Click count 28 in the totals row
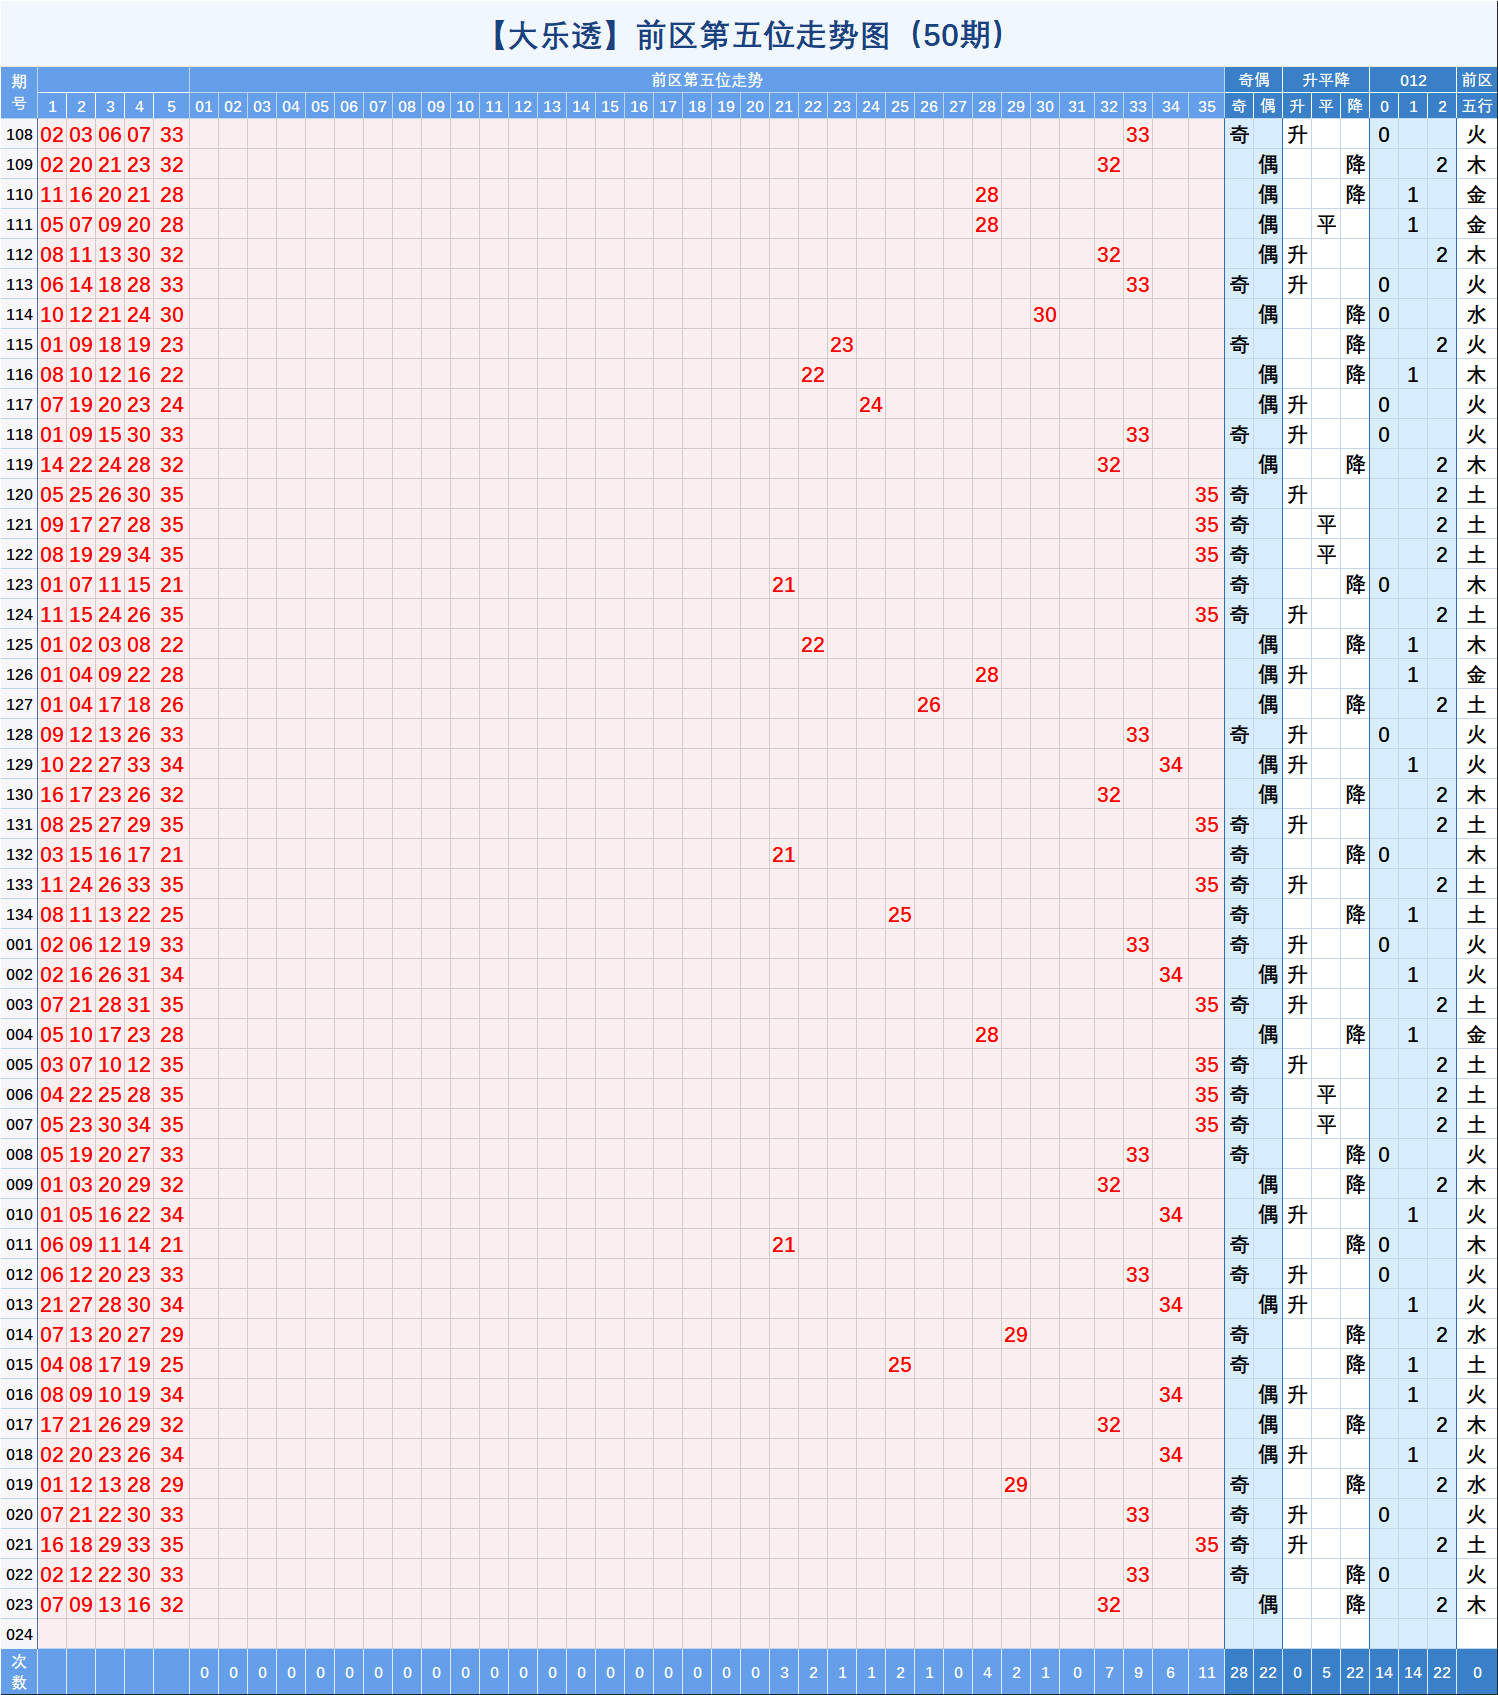 (x=1239, y=1672)
